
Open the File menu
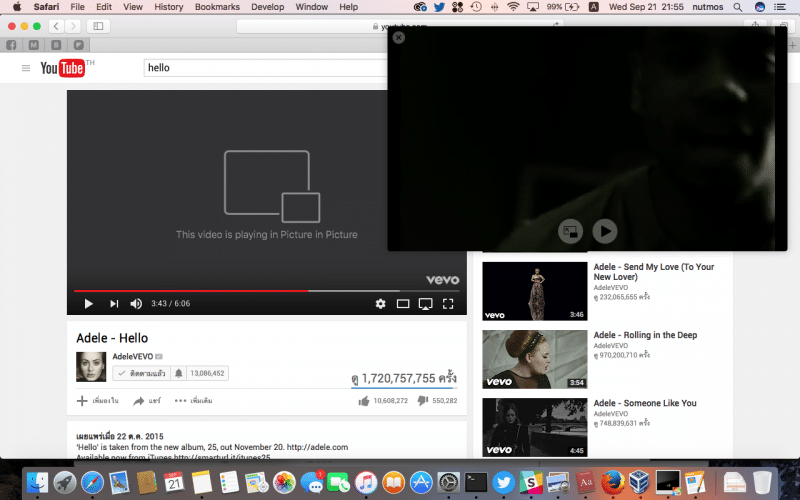click(x=78, y=7)
